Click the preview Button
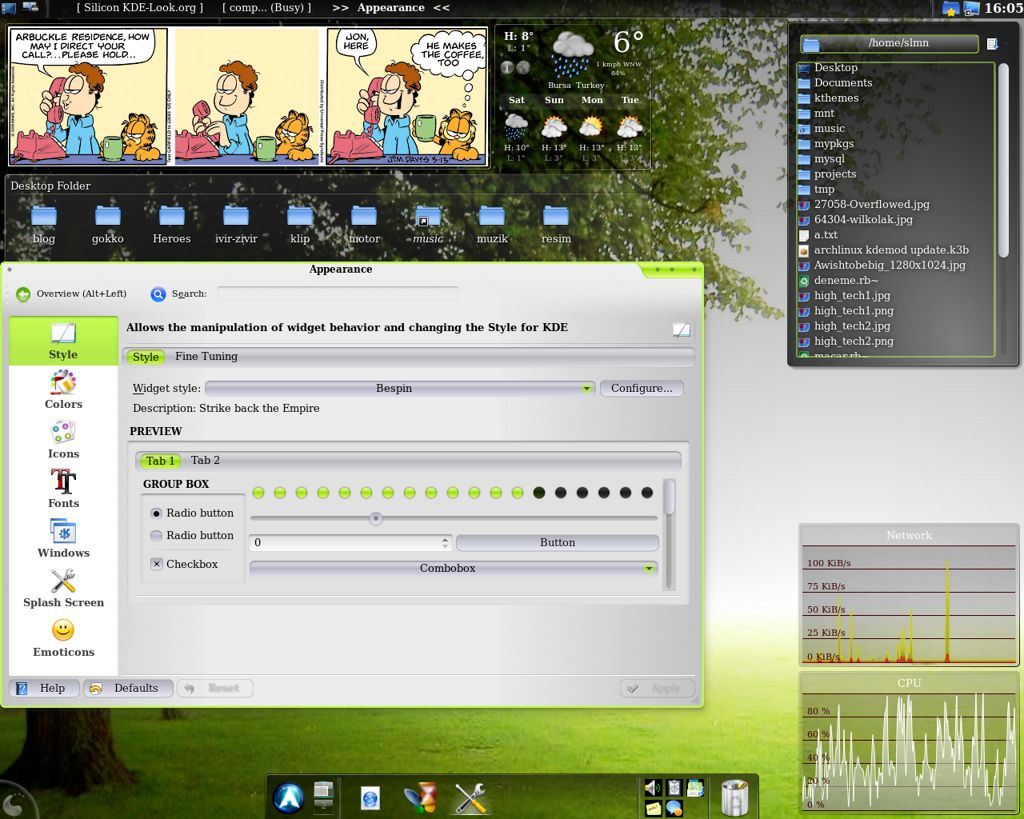This screenshot has width=1024, height=819. (x=557, y=542)
